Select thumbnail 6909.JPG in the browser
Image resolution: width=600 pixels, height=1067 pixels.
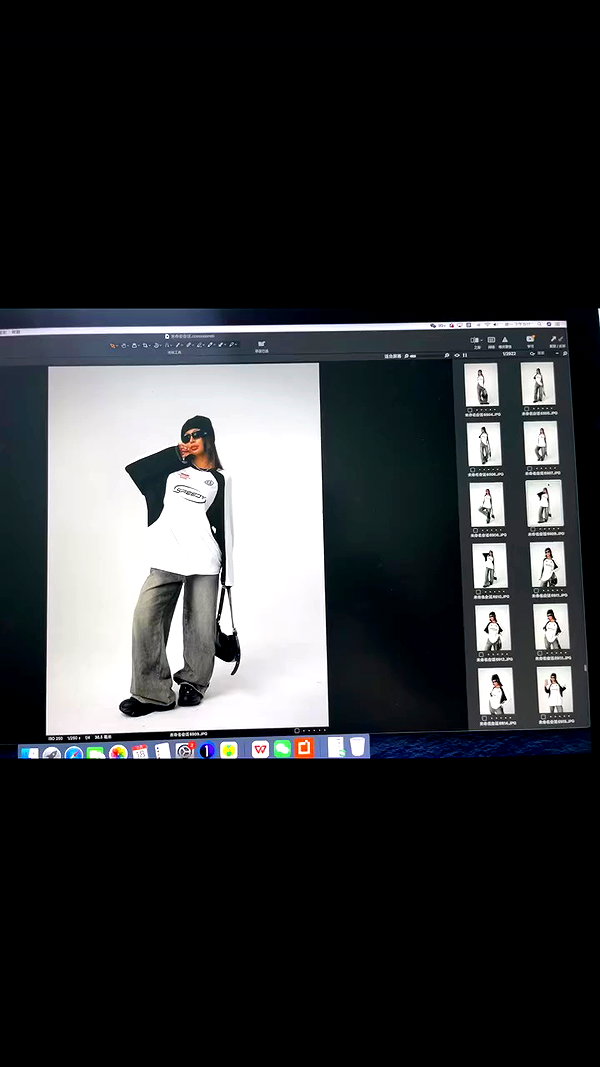[x=544, y=503]
